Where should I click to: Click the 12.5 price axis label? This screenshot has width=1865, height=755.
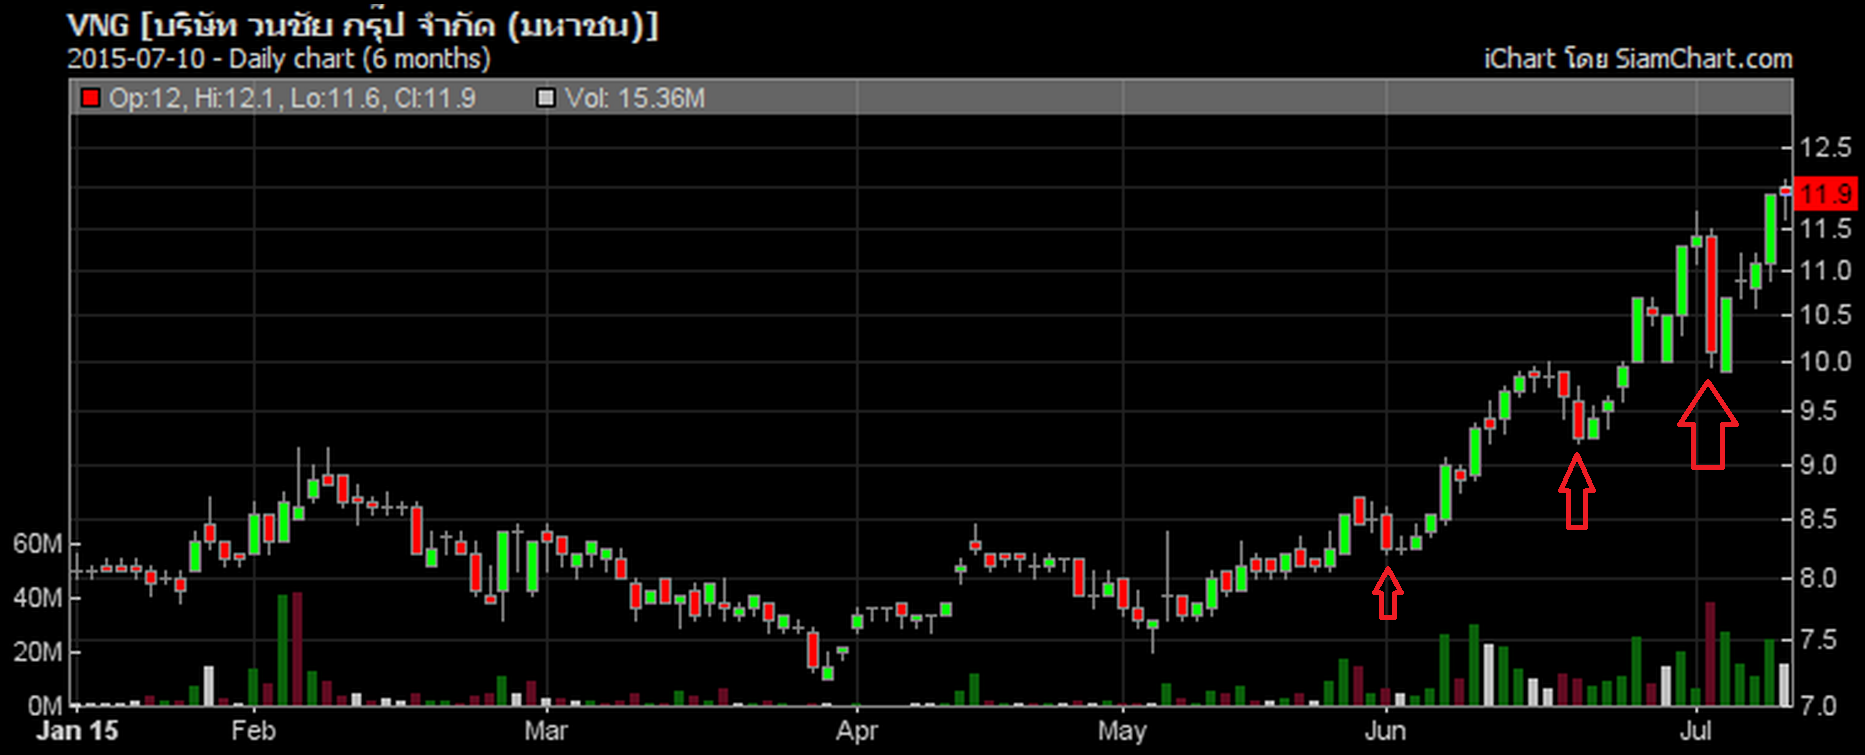[1825, 148]
